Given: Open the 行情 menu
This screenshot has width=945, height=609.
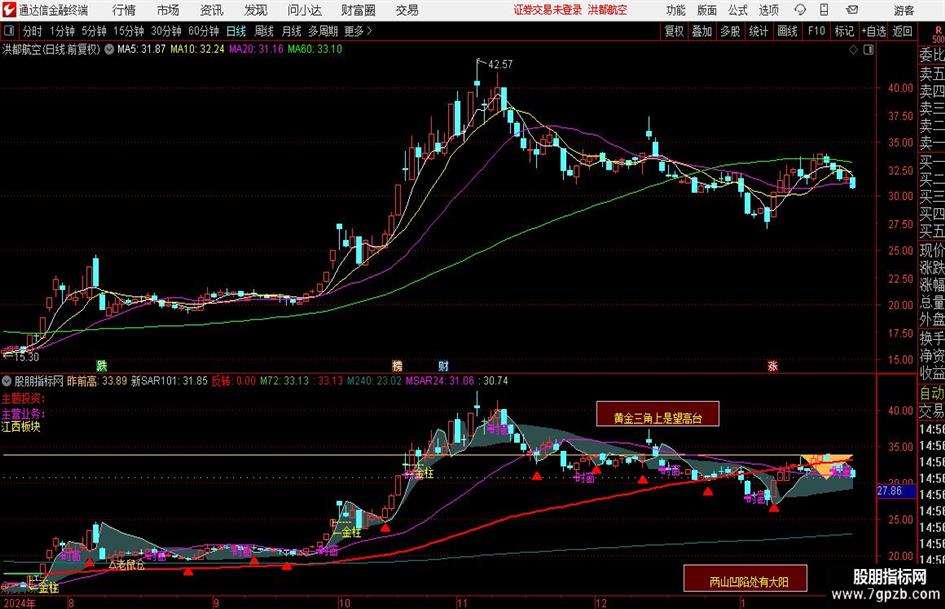Looking at the screenshot, I should click(124, 10).
